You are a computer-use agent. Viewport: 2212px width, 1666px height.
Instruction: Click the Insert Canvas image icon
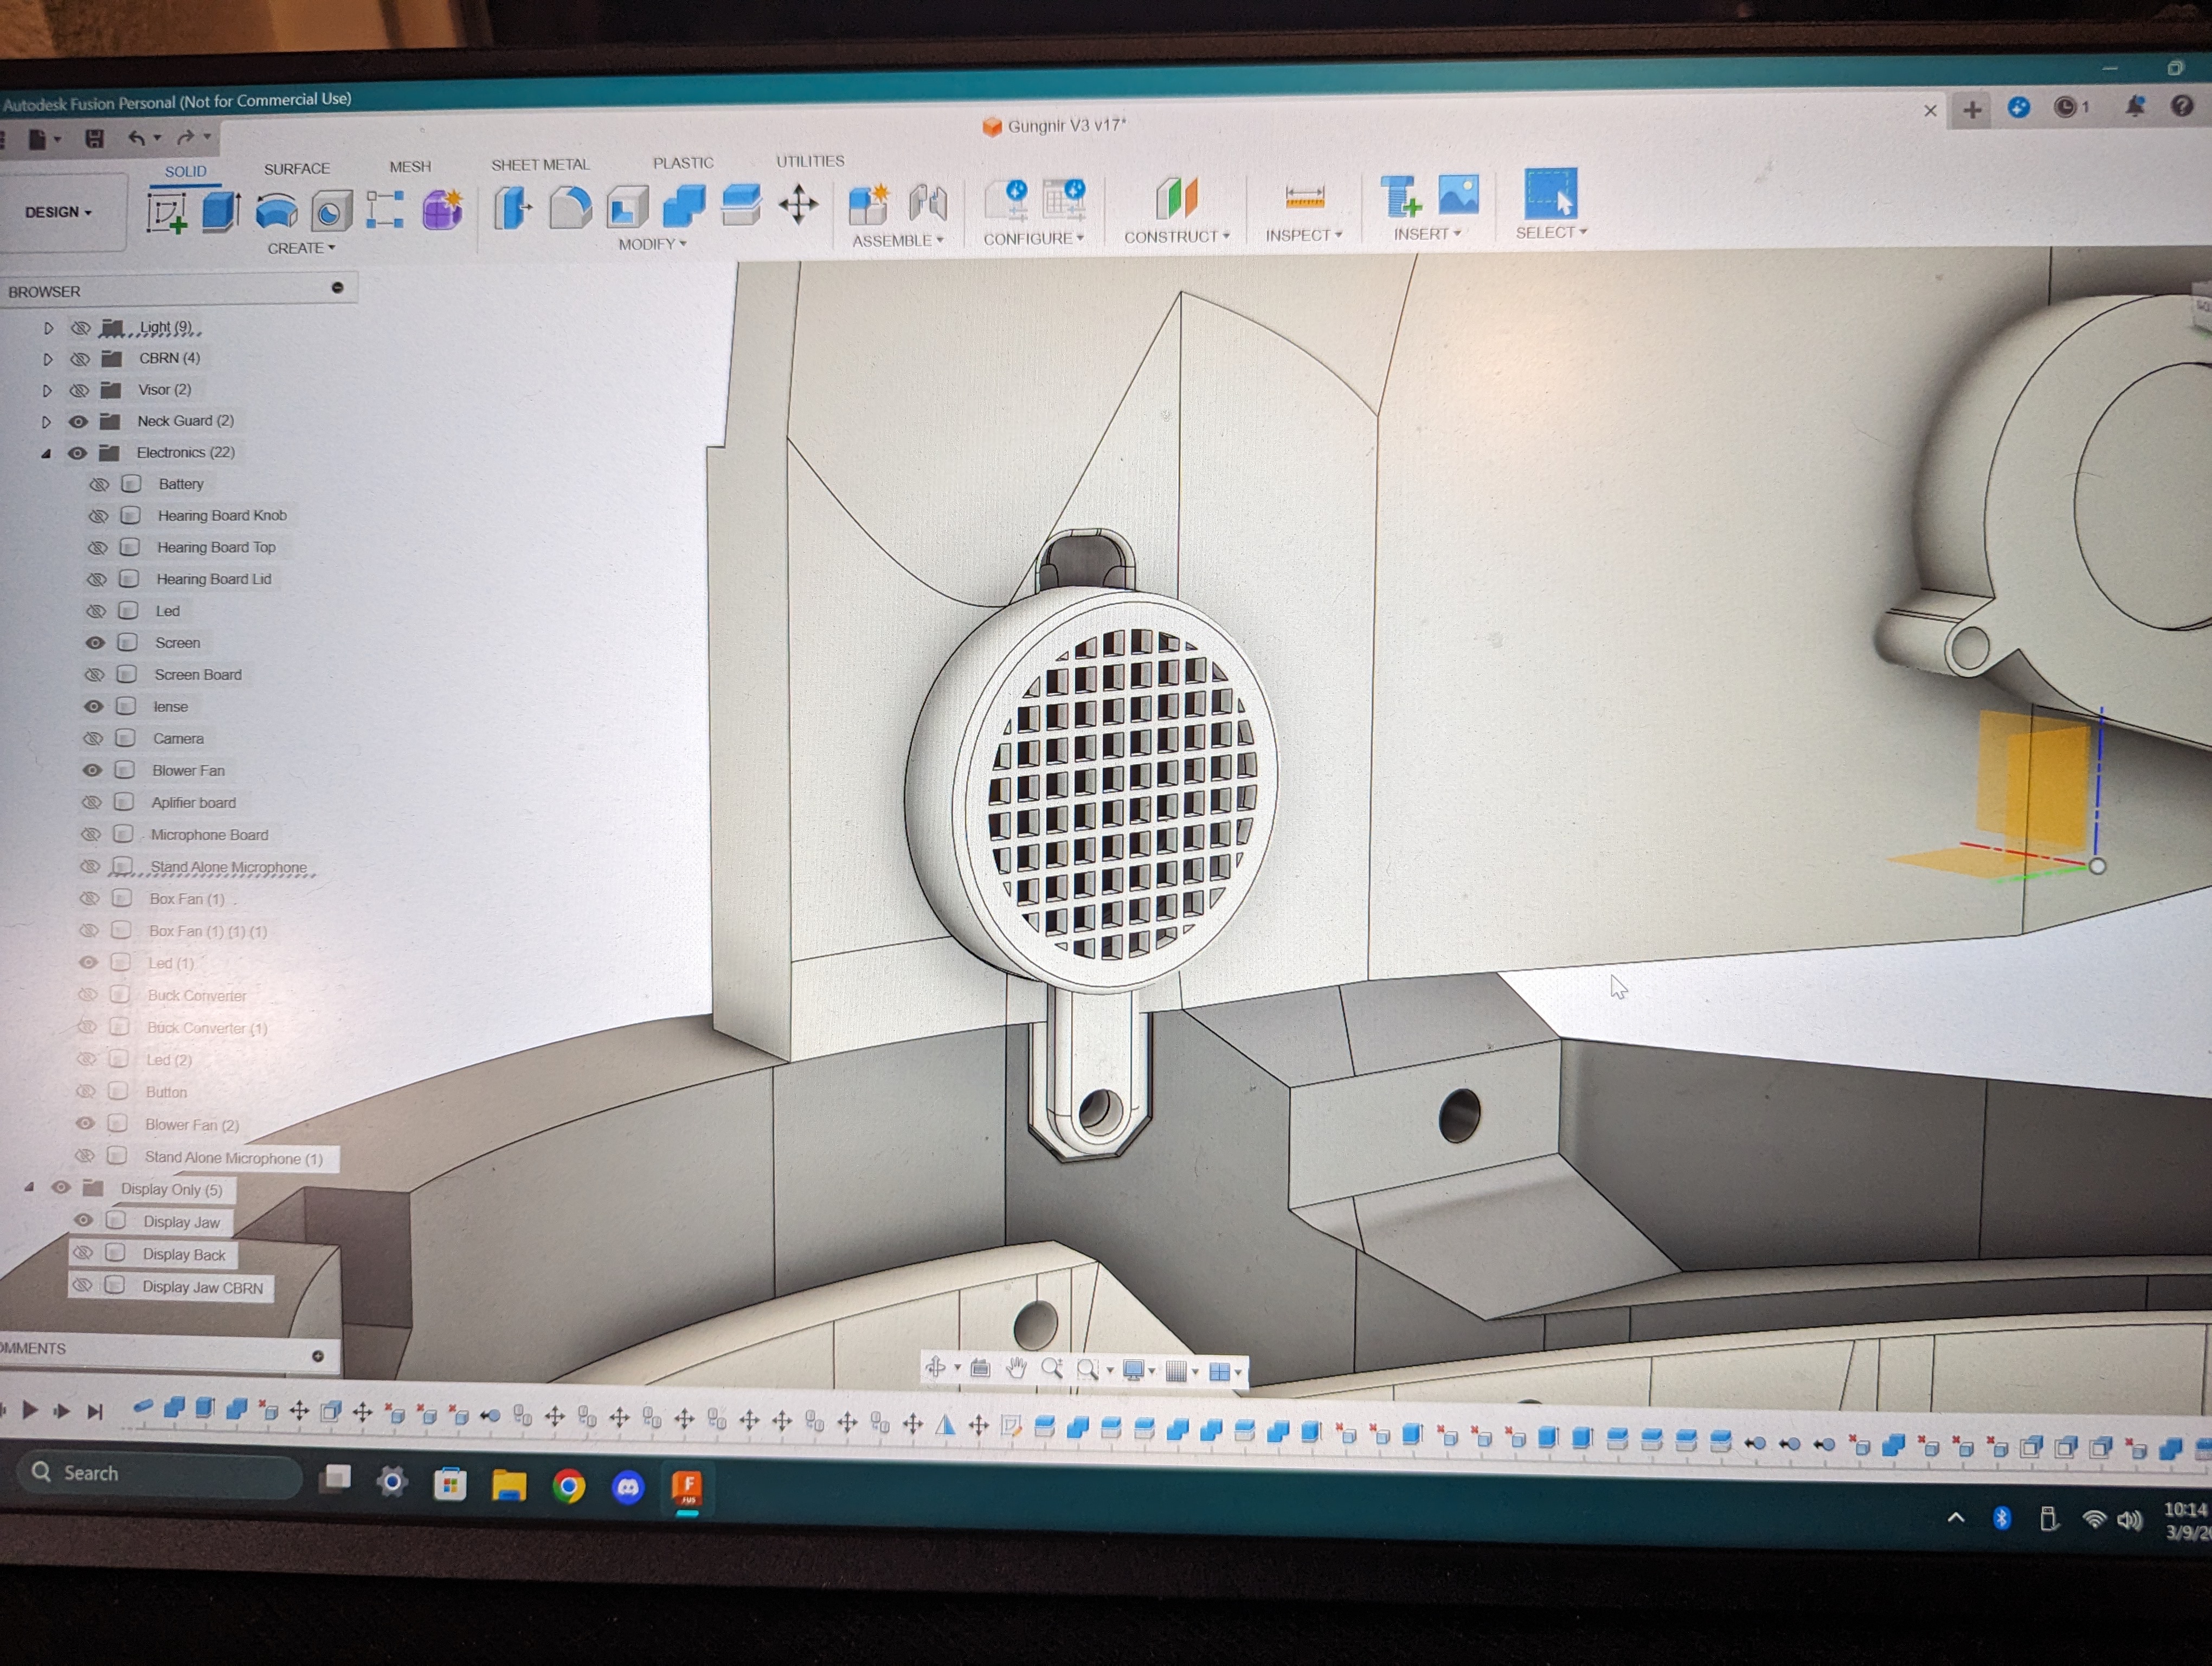(x=1458, y=195)
